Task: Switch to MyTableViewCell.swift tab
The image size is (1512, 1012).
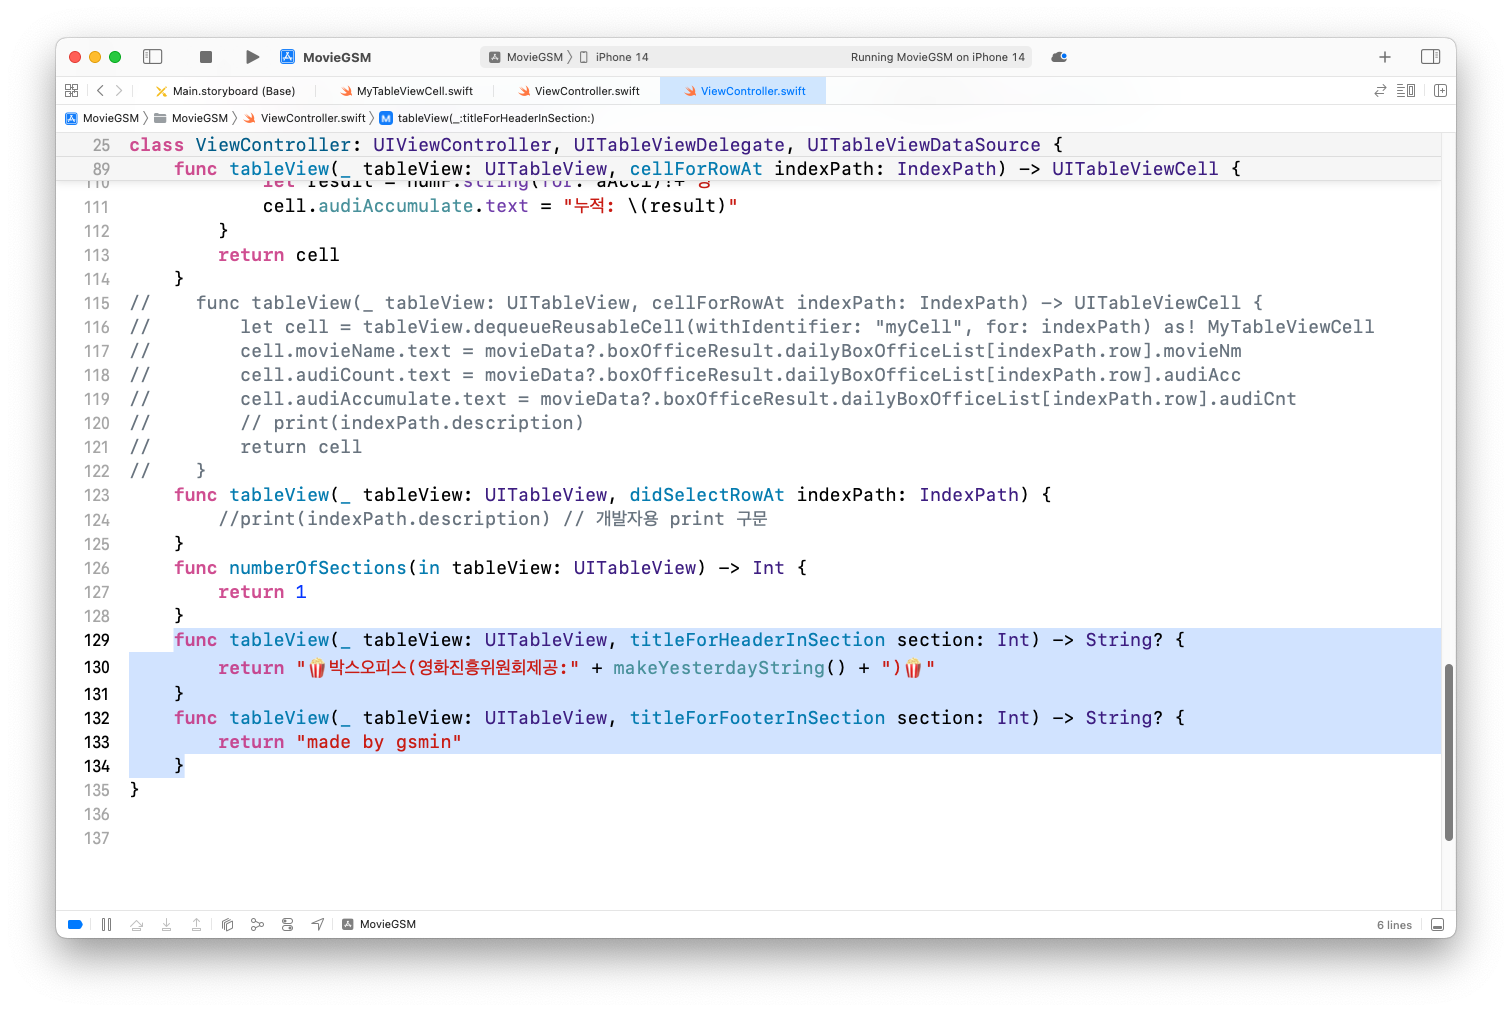Action: click(406, 91)
